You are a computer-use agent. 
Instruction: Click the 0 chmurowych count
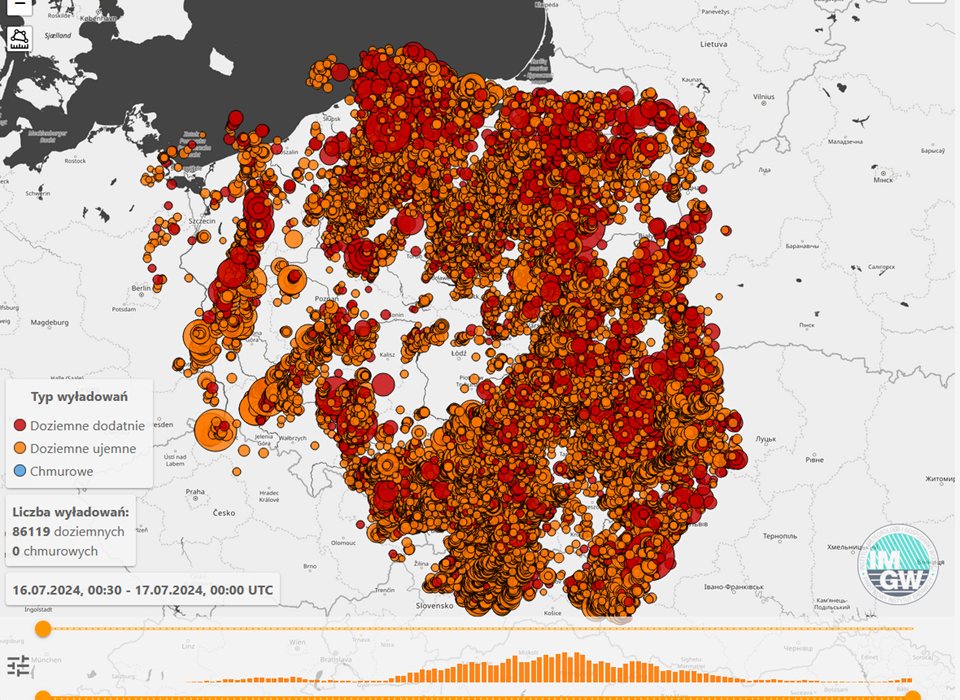point(55,551)
